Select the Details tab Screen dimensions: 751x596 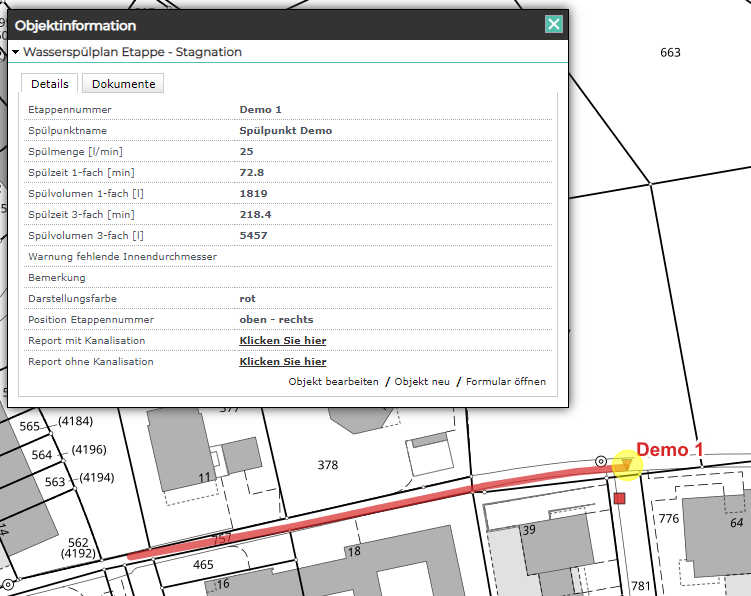pyautogui.click(x=49, y=84)
